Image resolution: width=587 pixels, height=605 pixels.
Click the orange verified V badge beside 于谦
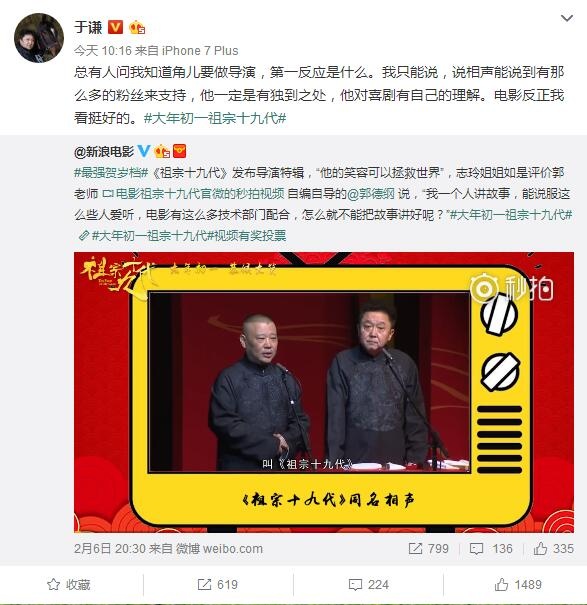[115, 27]
